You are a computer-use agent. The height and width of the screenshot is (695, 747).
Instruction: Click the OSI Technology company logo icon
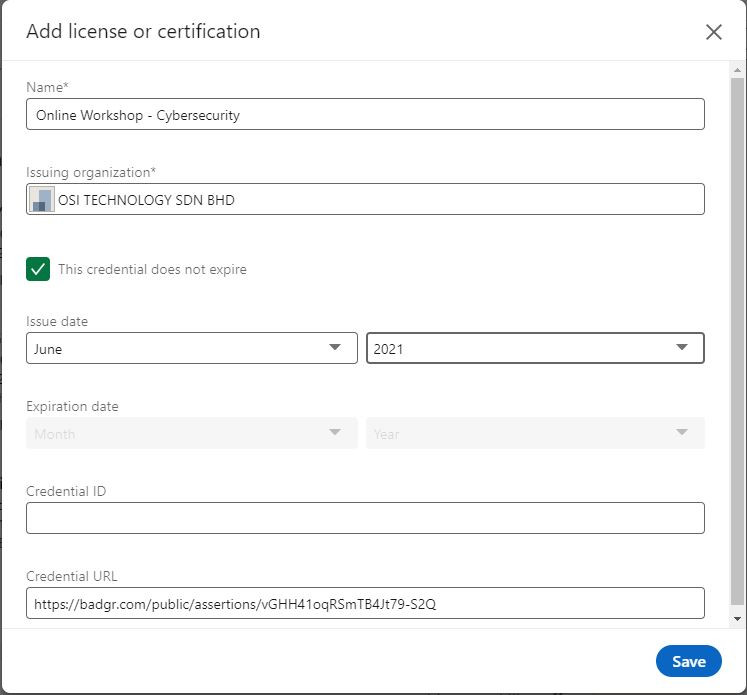(41, 199)
